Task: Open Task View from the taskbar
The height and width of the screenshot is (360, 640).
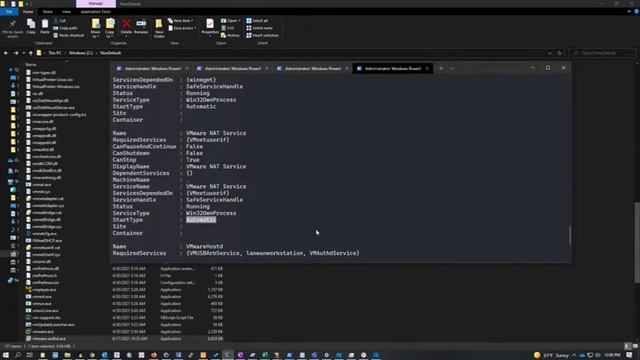Action: 29,355
